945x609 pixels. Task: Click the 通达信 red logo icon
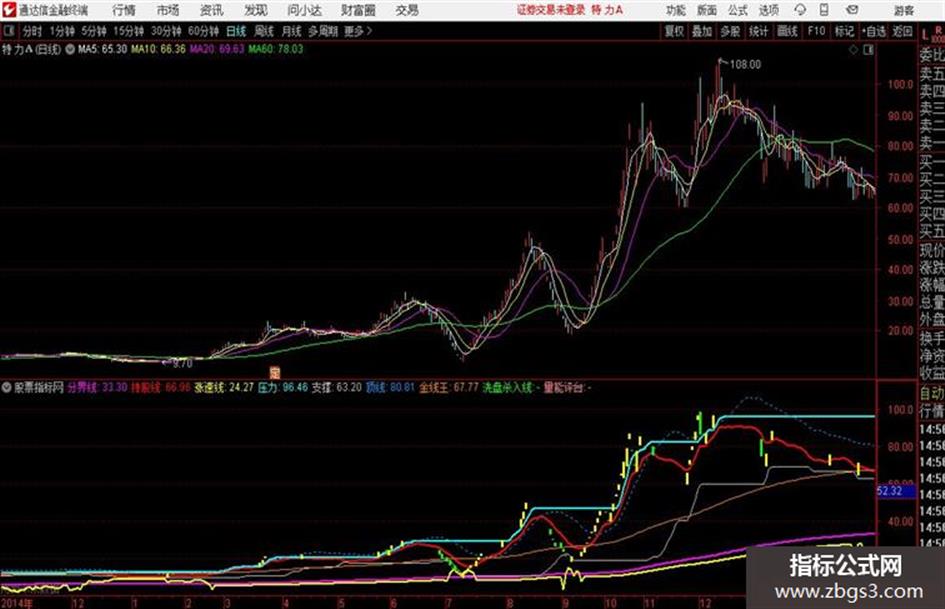[x=8, y=10]
